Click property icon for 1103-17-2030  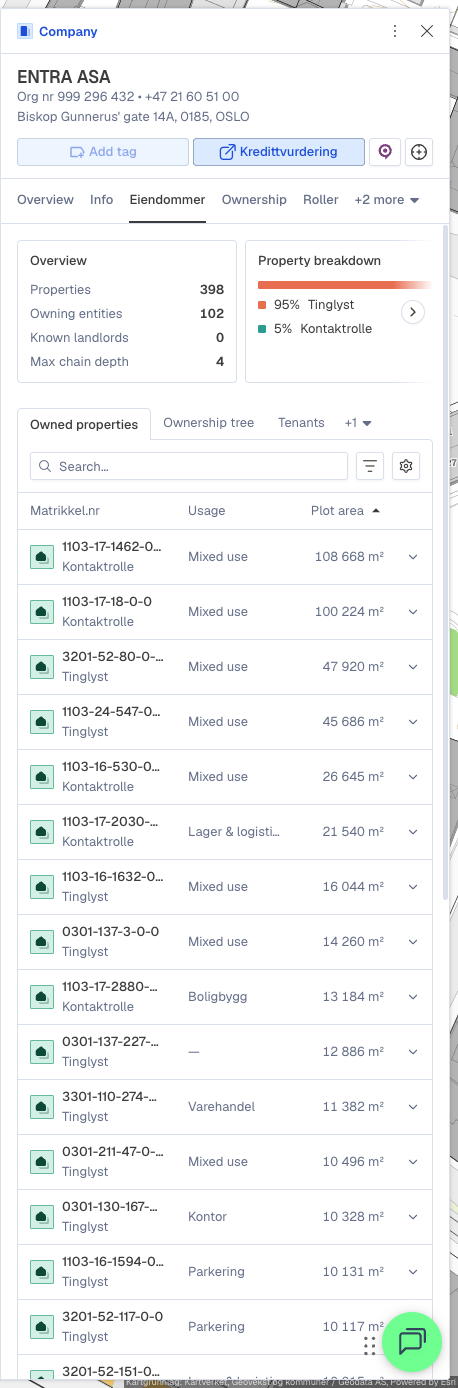coord(42,832)
